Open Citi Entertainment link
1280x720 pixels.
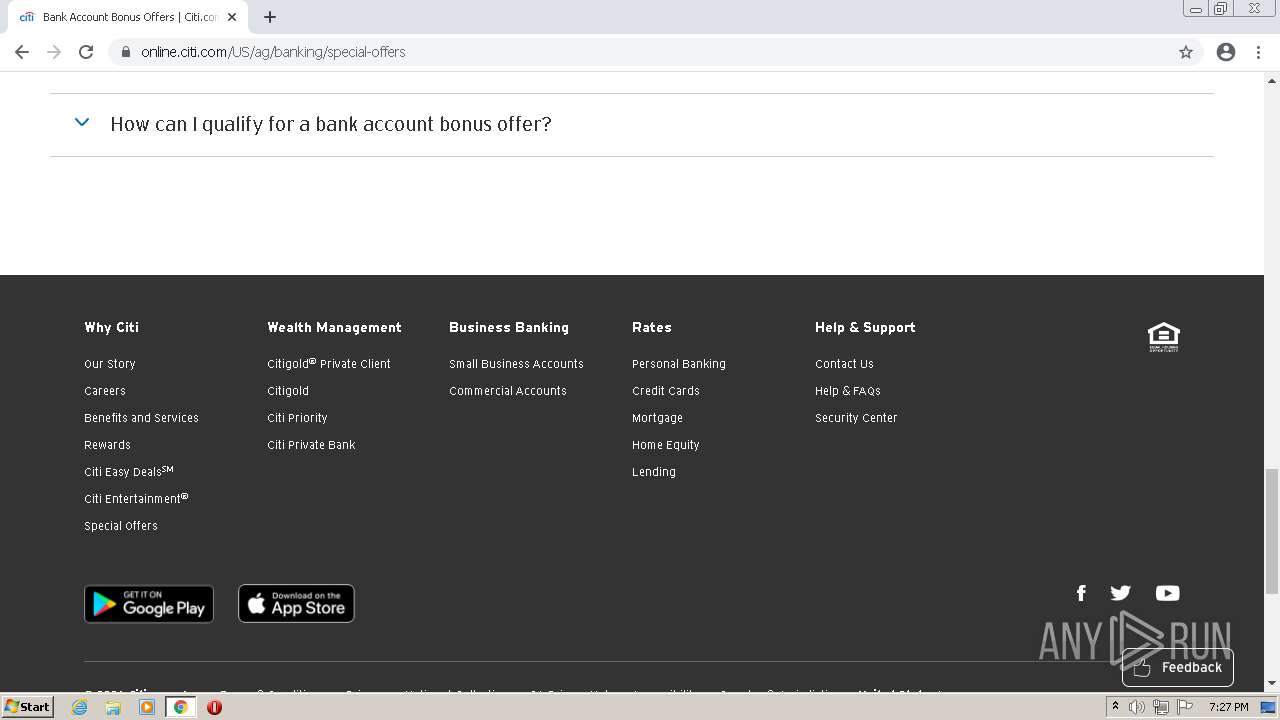[x=136, y=498]
